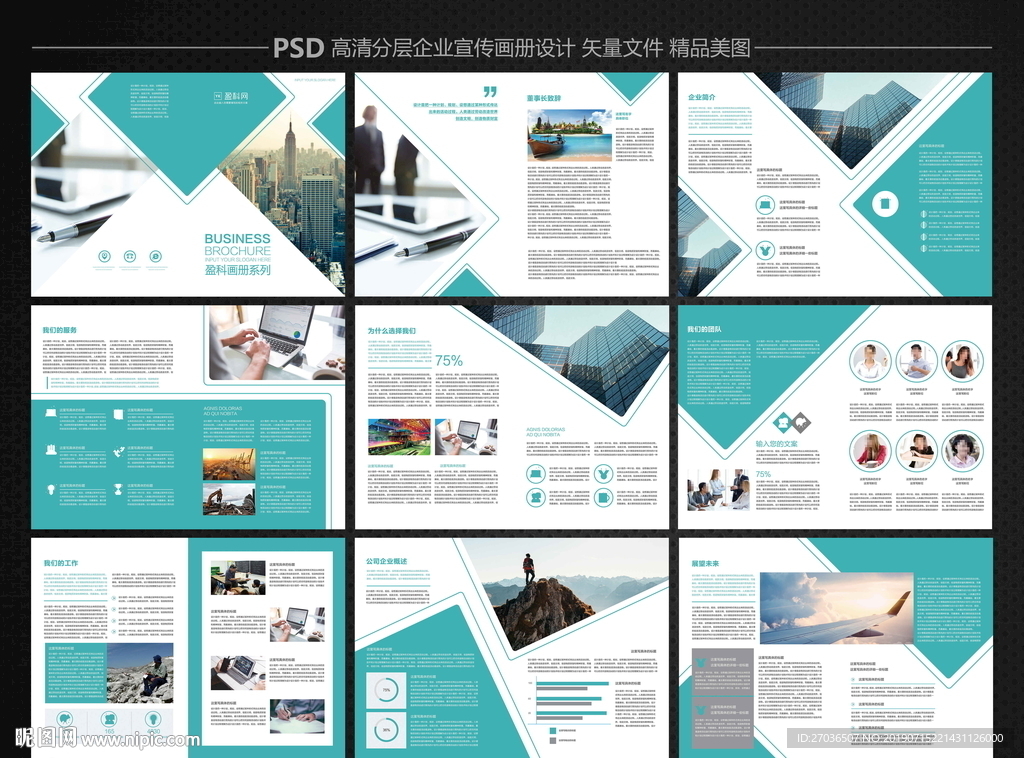Click the chat bubble diamond icons on team page

[791, 422]
